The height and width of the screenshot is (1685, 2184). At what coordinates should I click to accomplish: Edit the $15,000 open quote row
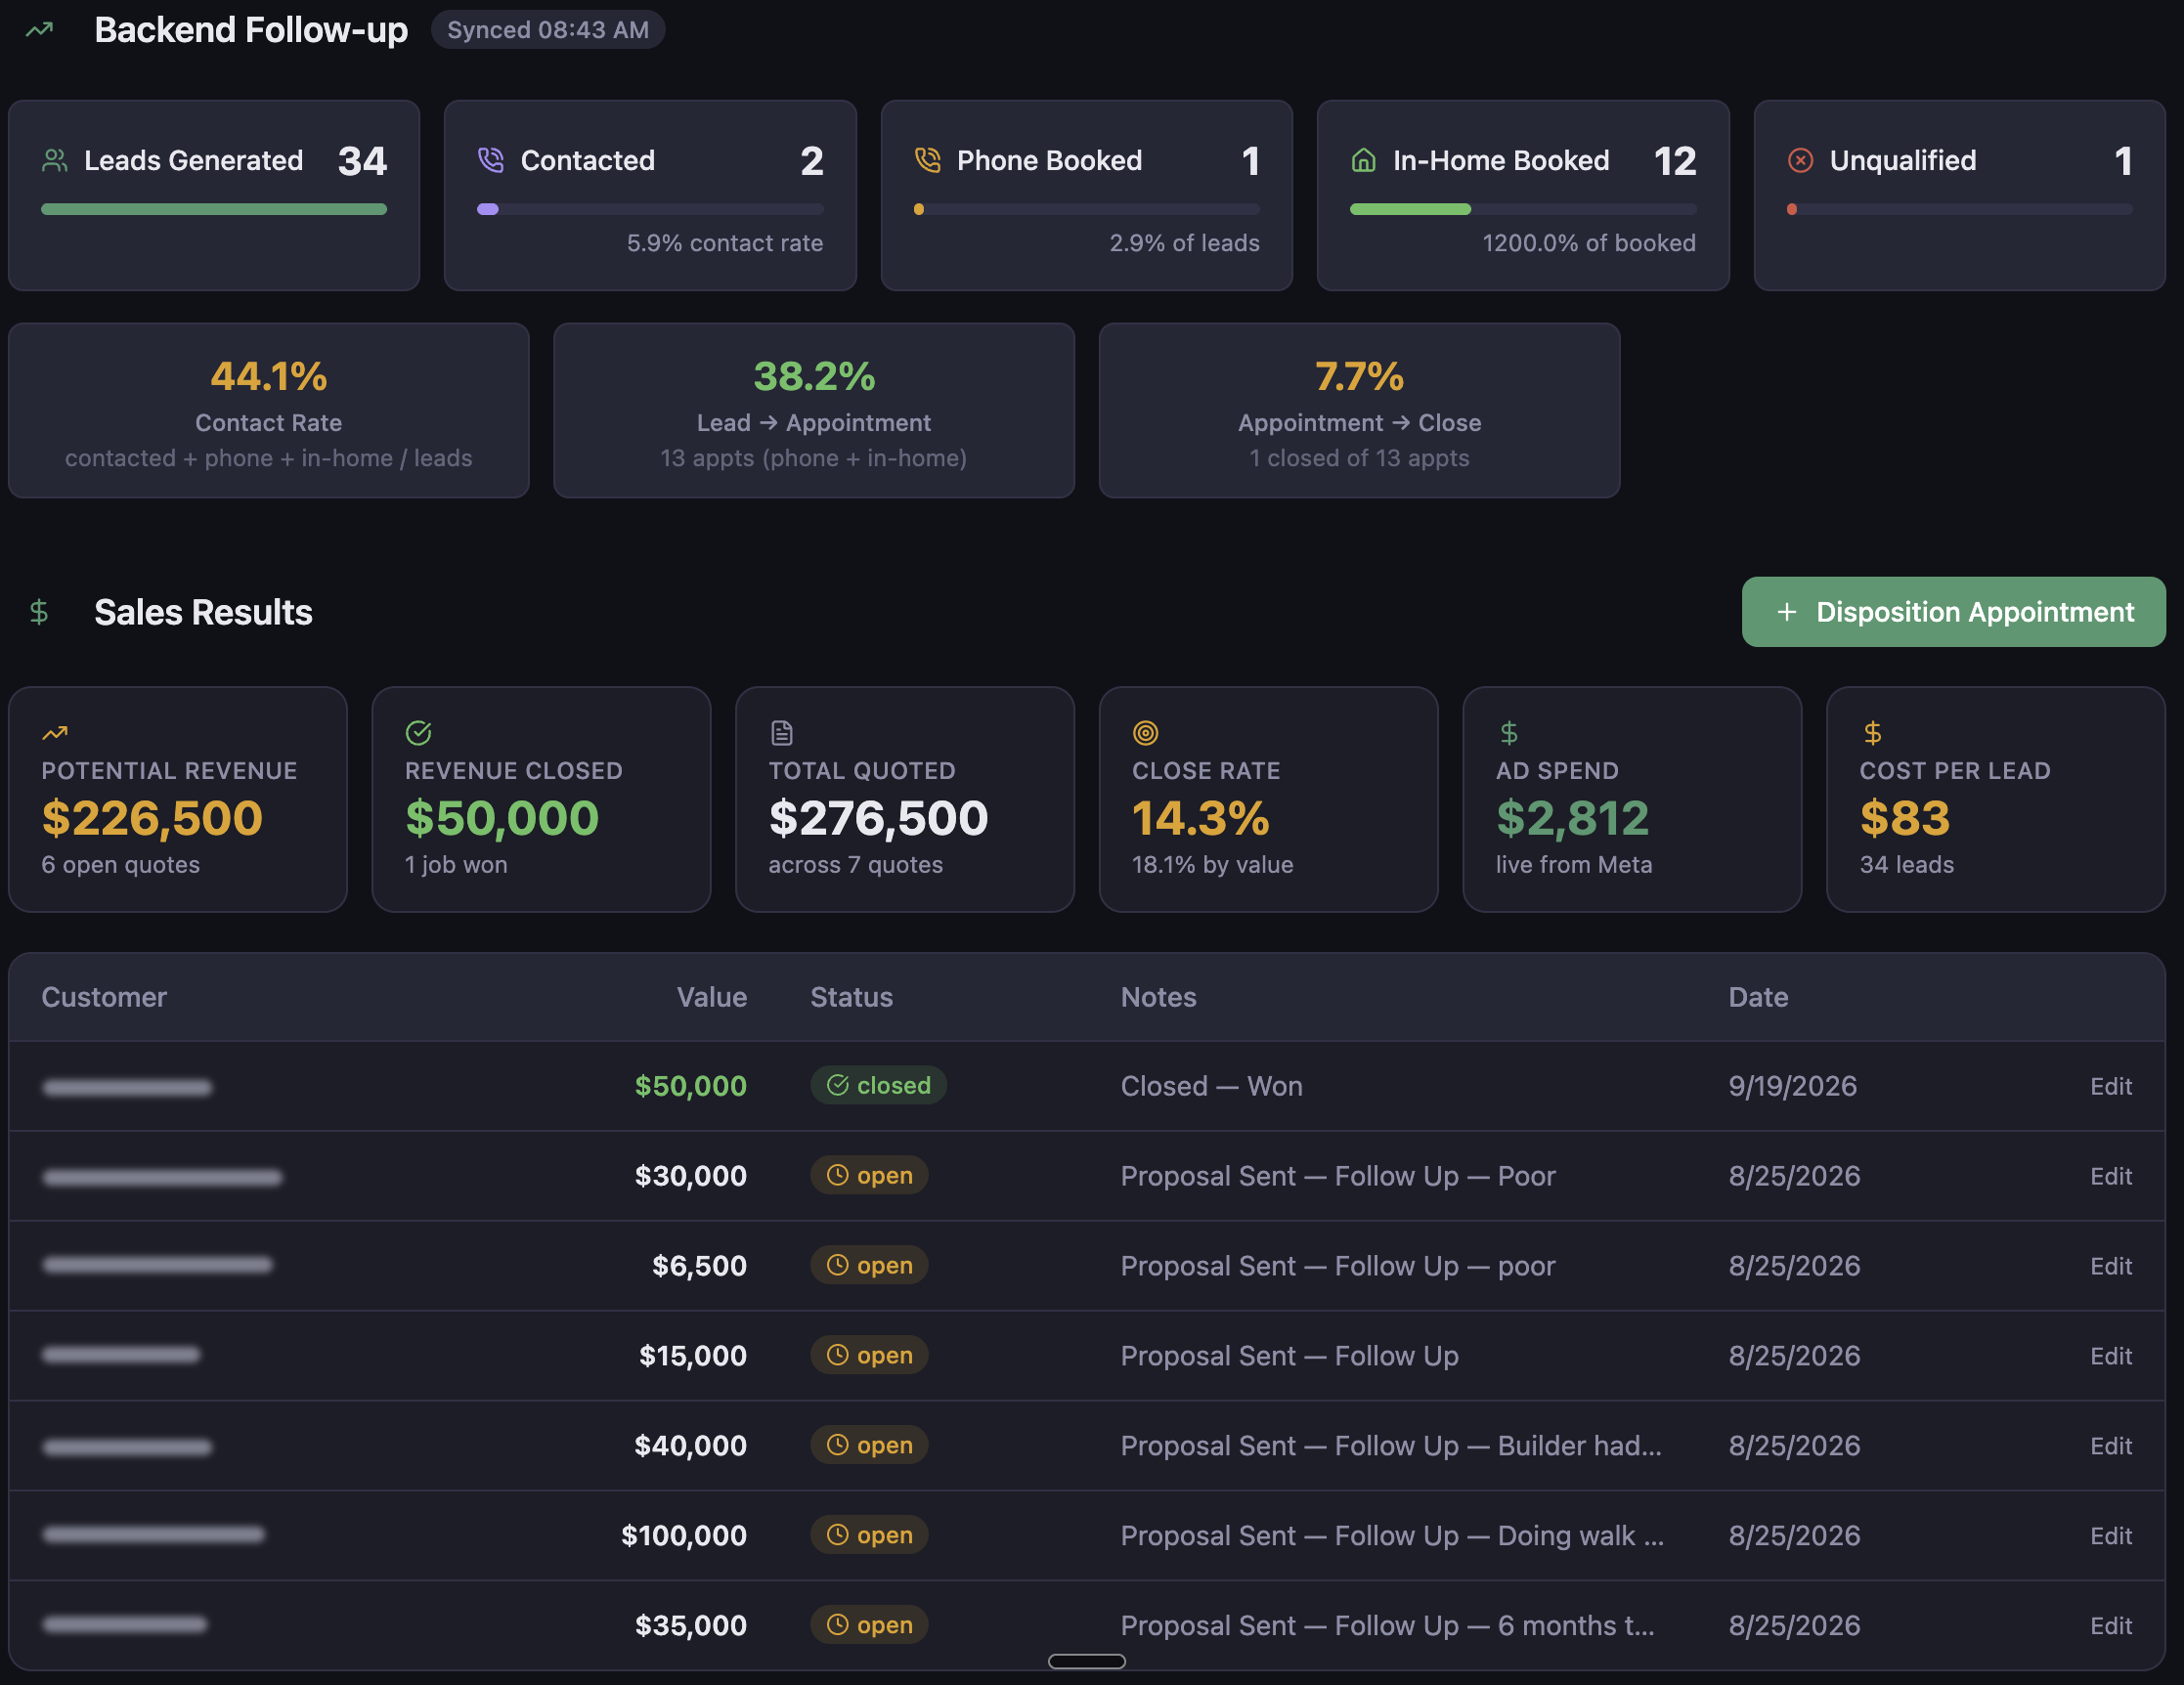click(x=2110, y=1356)
